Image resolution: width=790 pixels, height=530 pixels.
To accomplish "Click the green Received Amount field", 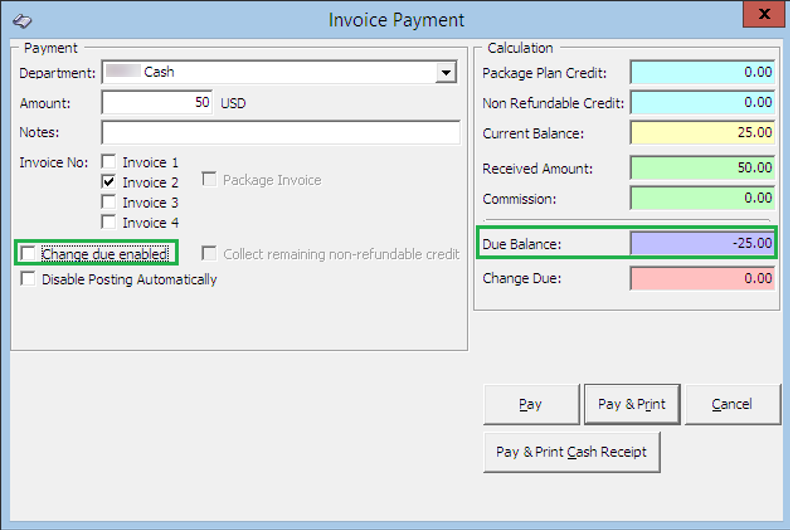I will pyautogui.click(x=702, y=168).
